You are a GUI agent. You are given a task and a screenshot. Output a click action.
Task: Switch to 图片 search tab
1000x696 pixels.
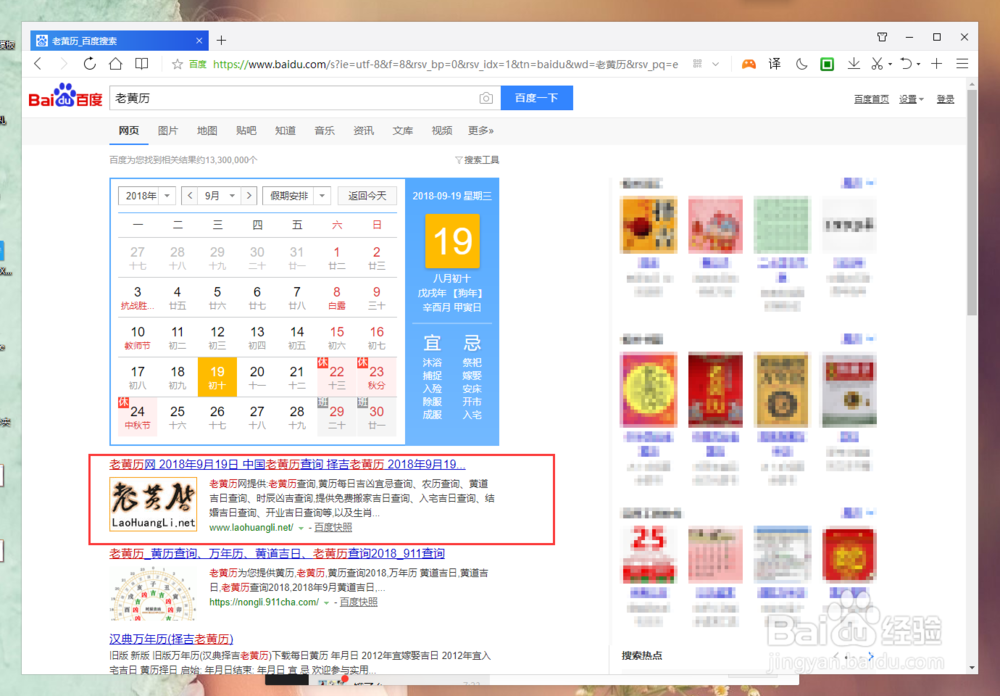click(x=168, y=130)
